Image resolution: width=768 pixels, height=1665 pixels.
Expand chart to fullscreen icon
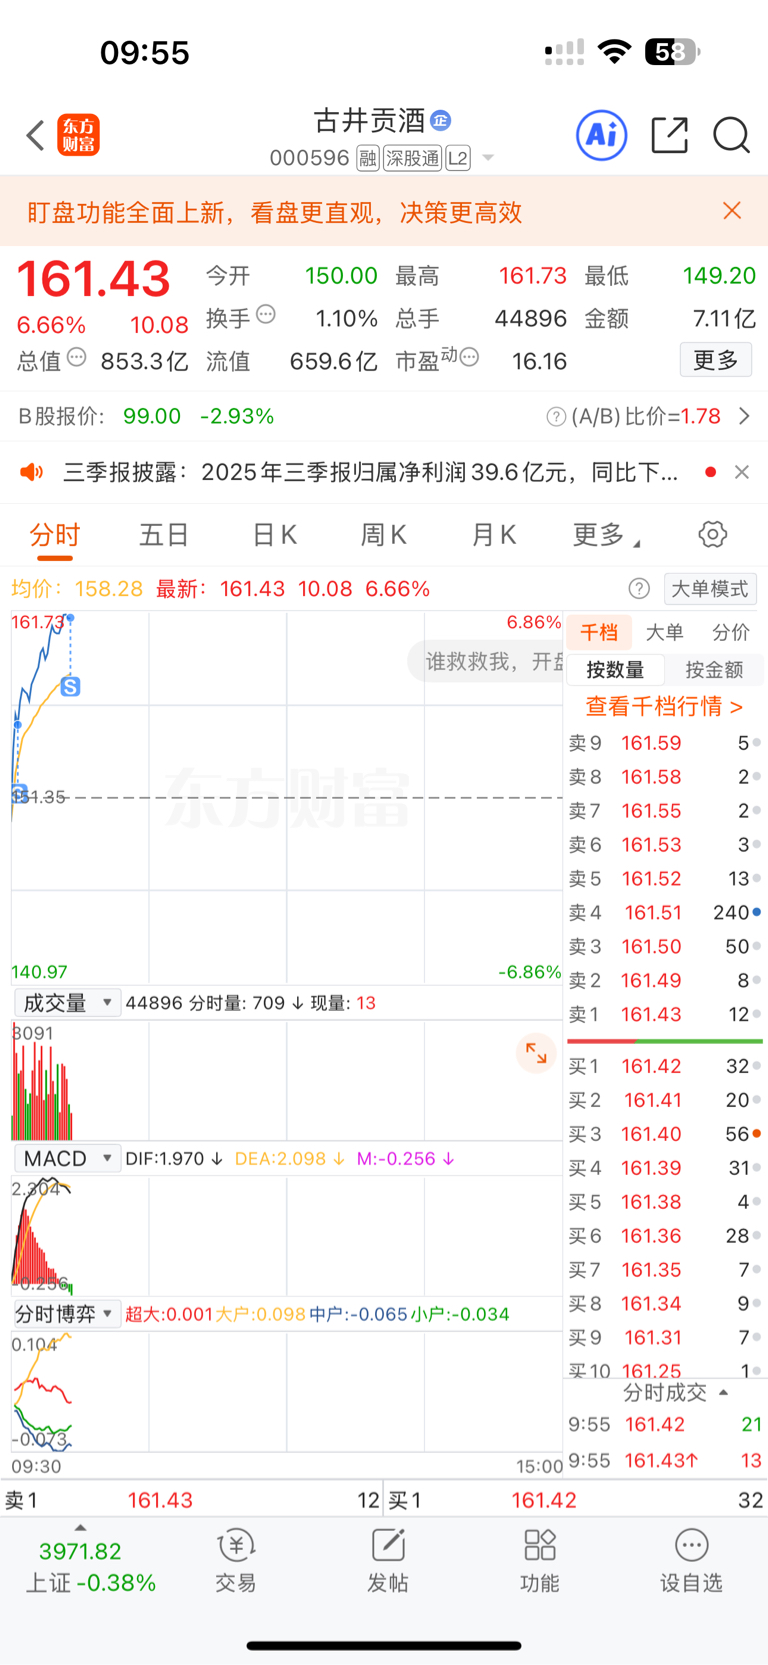click(536, 1053)
